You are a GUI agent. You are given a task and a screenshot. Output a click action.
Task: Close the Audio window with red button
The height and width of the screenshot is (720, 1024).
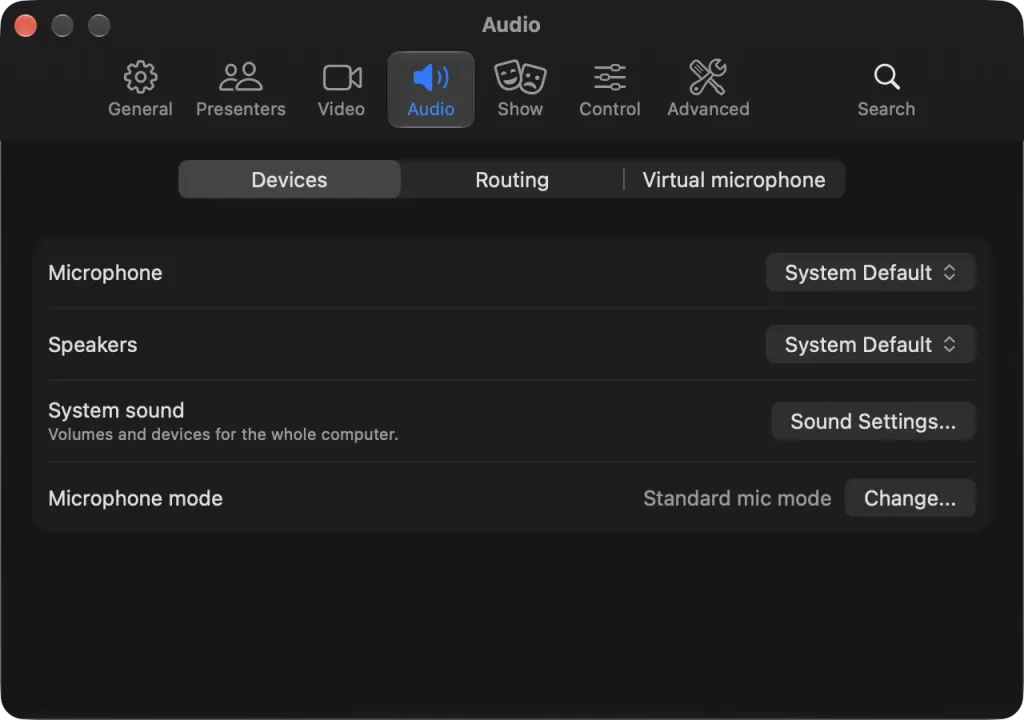pyautogui.click(x=25, y=26)
